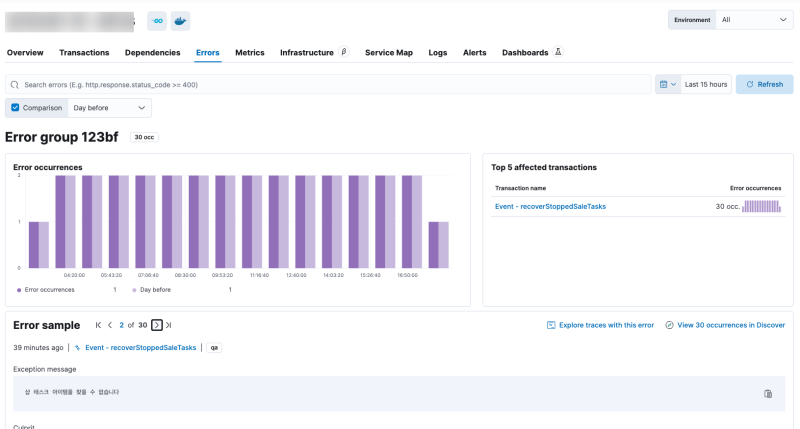Open the Last 15 hours time range

[706, 84]
